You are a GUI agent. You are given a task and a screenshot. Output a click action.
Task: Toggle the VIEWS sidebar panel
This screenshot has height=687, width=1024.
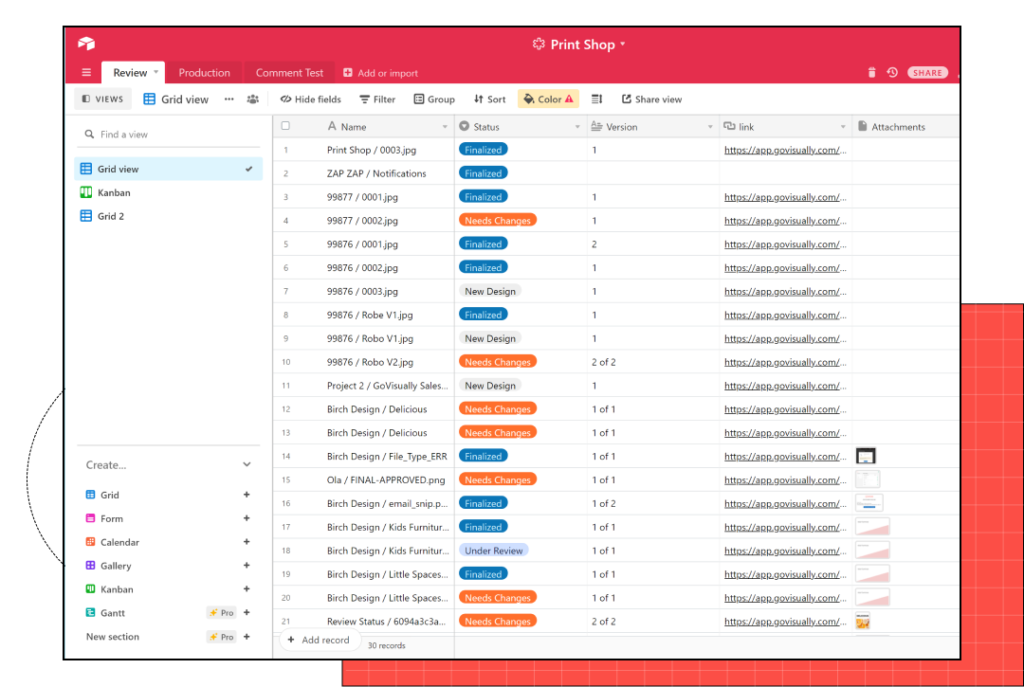click(x=101, y=98)
